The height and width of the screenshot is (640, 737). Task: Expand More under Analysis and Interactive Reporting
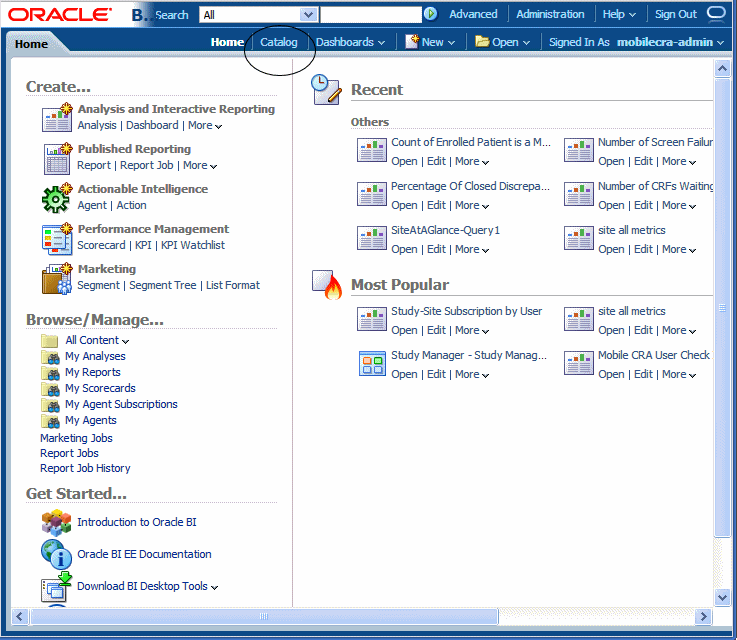click(x=205, y=125)
